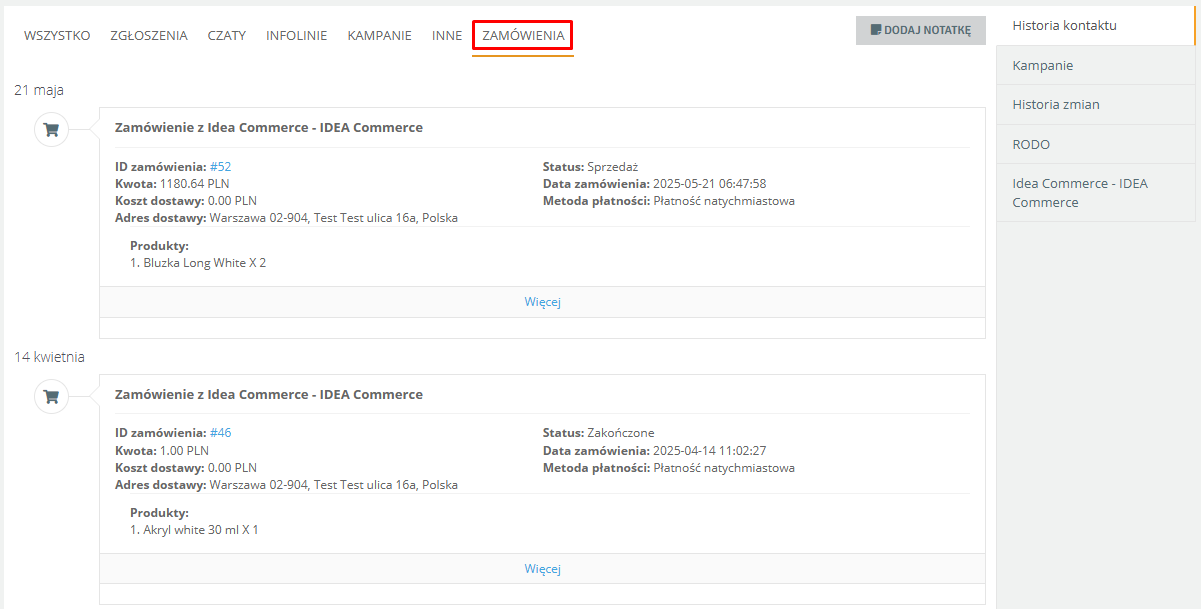This screenshot has height=609, width=1201.
Task: Switch to the INNE tab
Action: point(447,35)
